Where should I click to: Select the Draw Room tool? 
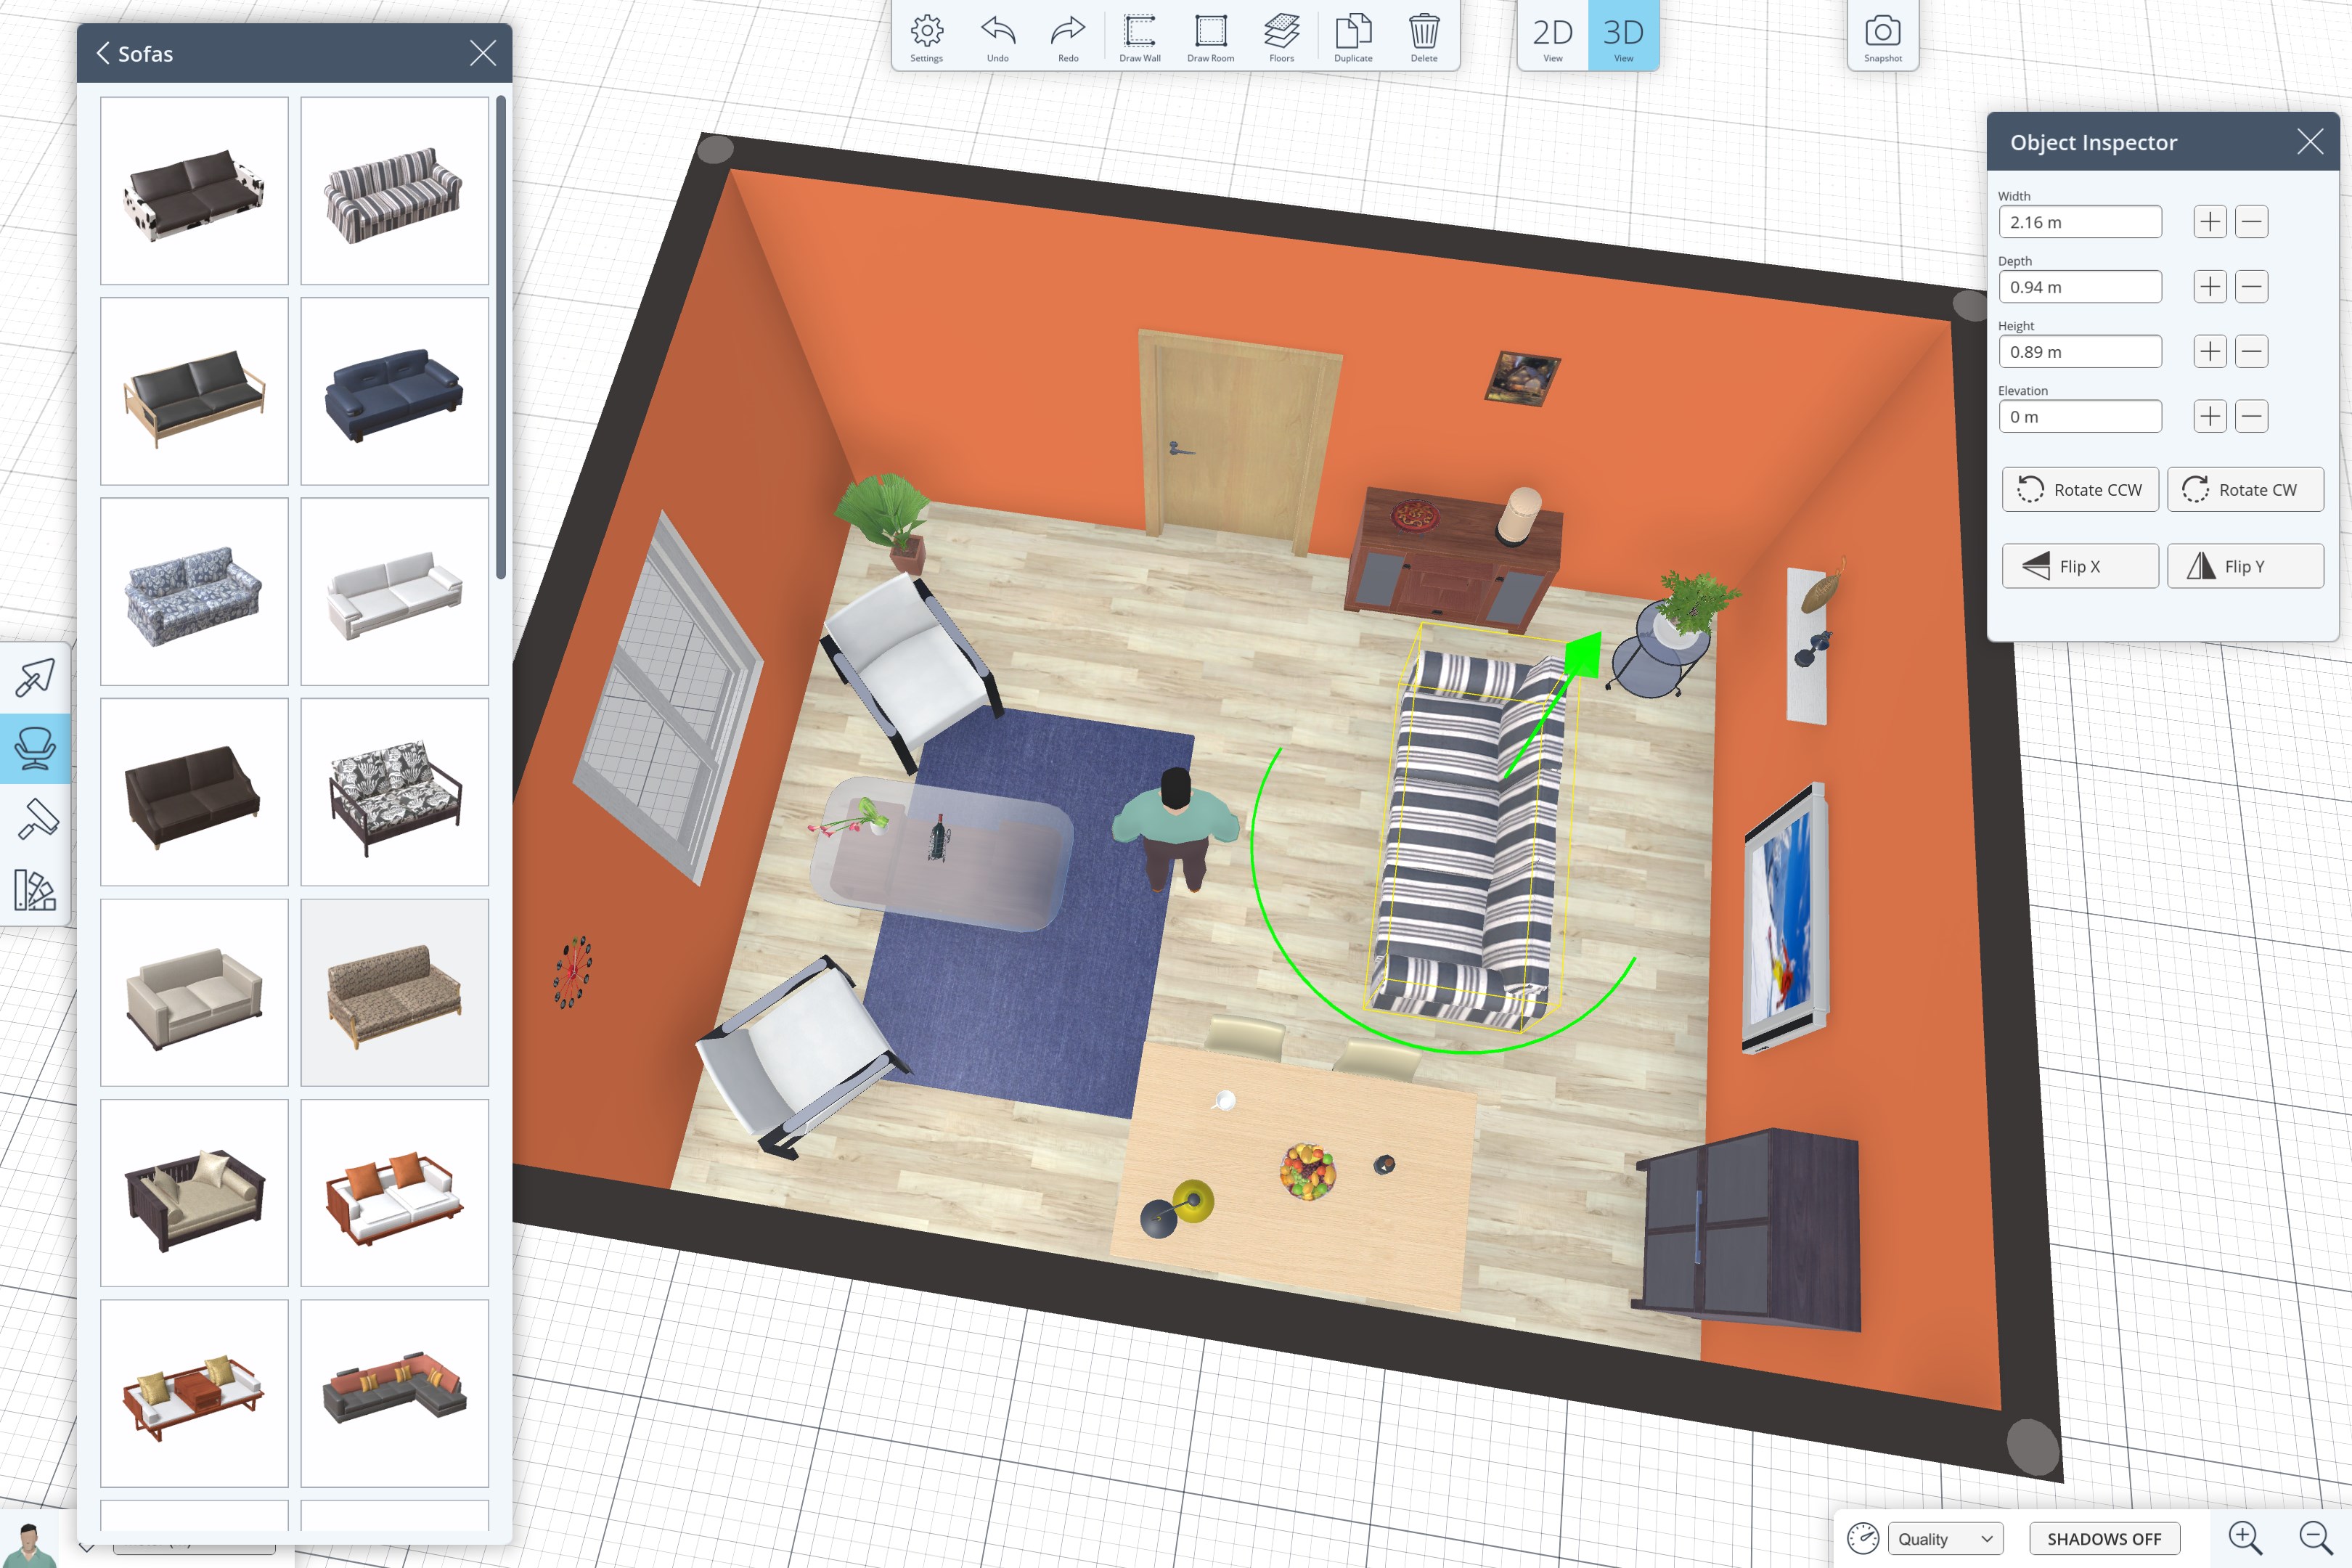point(1211,37)
